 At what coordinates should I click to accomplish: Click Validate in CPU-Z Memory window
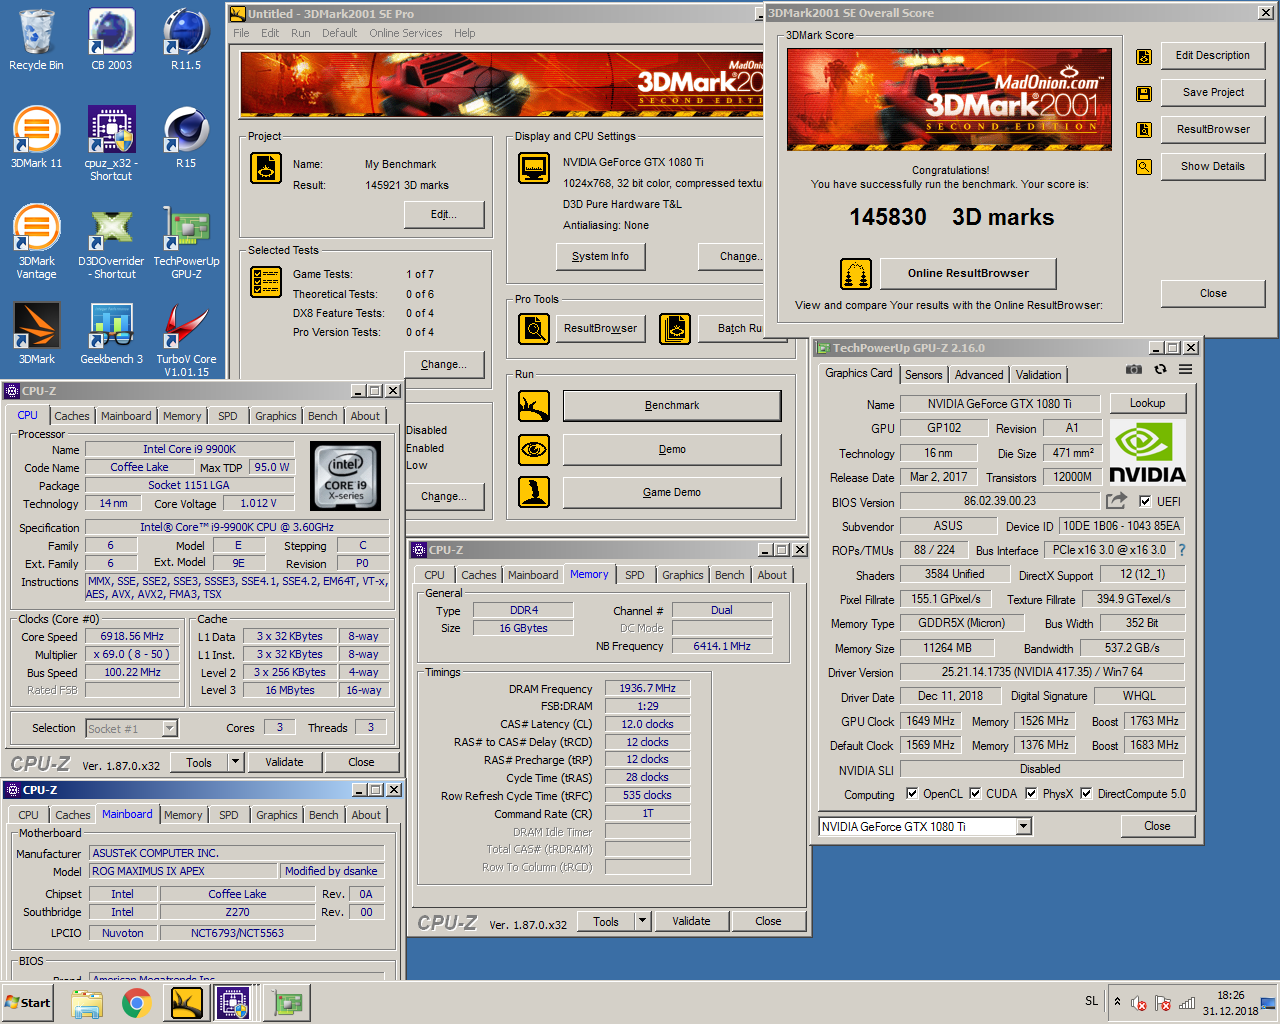click(x=691, y=921)
